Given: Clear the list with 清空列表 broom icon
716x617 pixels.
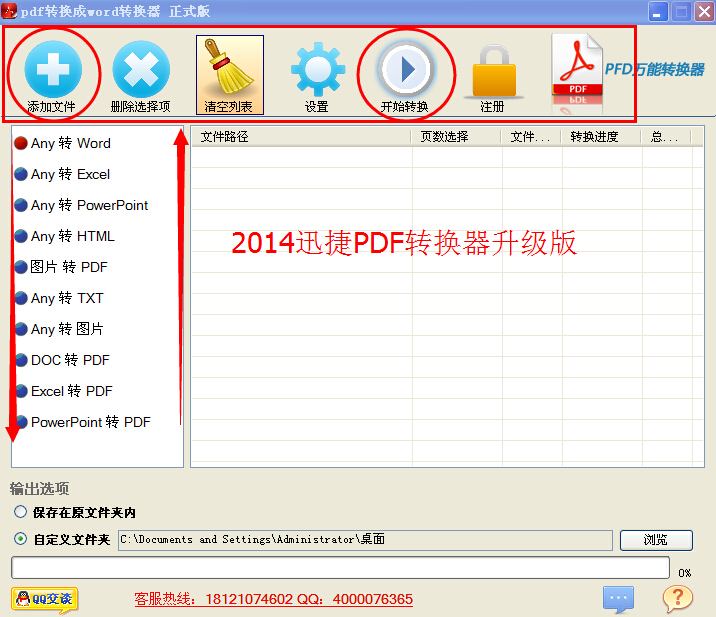Looking at the screenshot, I should 230,74.
